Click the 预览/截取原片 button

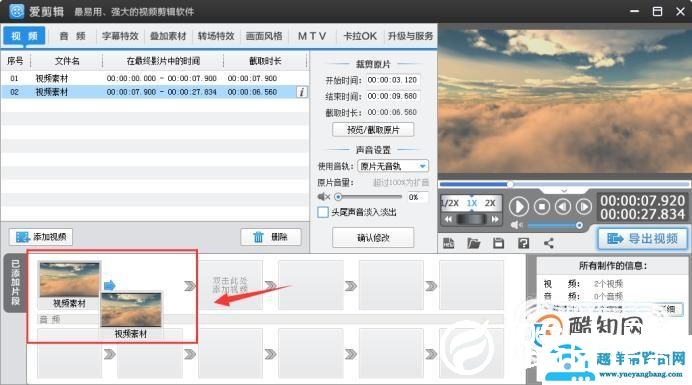[x=373, y=130]
